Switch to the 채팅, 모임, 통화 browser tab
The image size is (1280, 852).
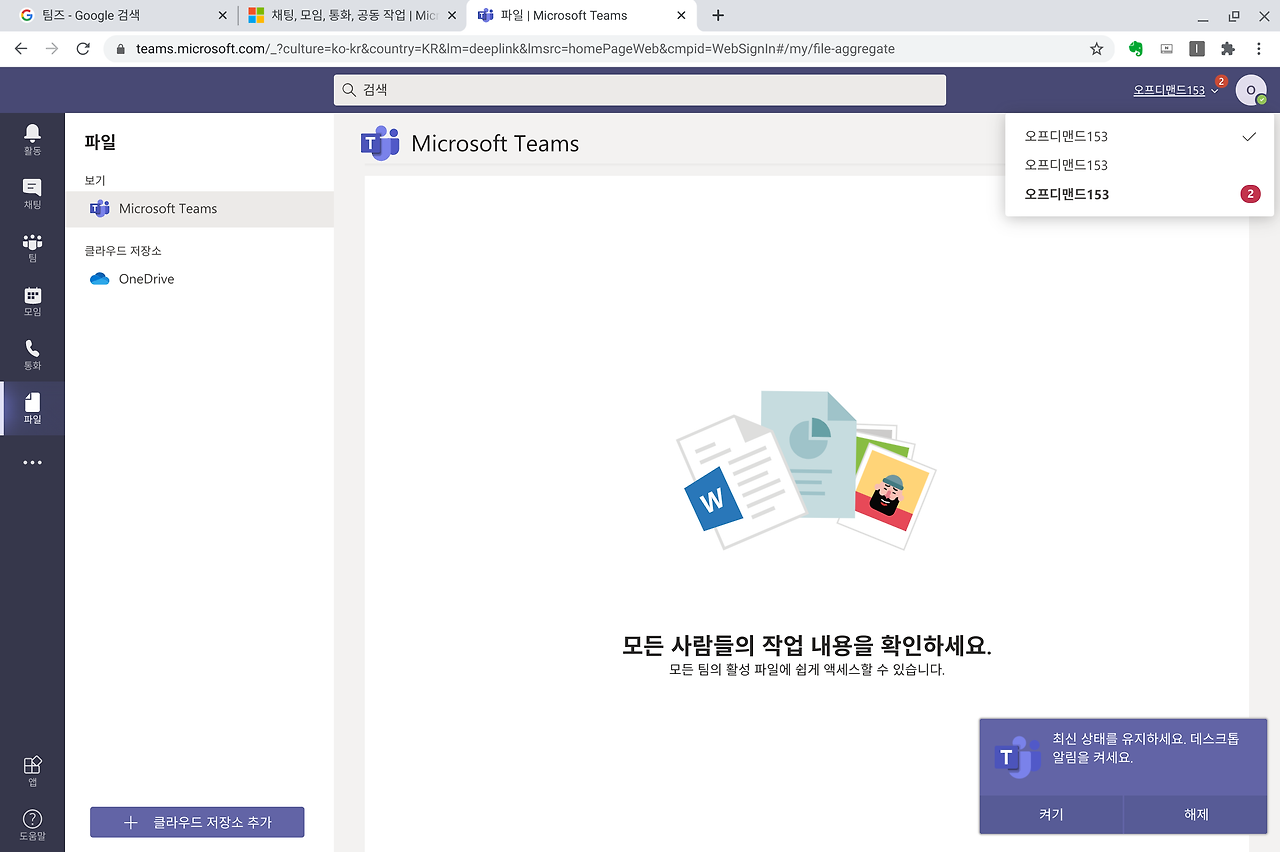353,16
